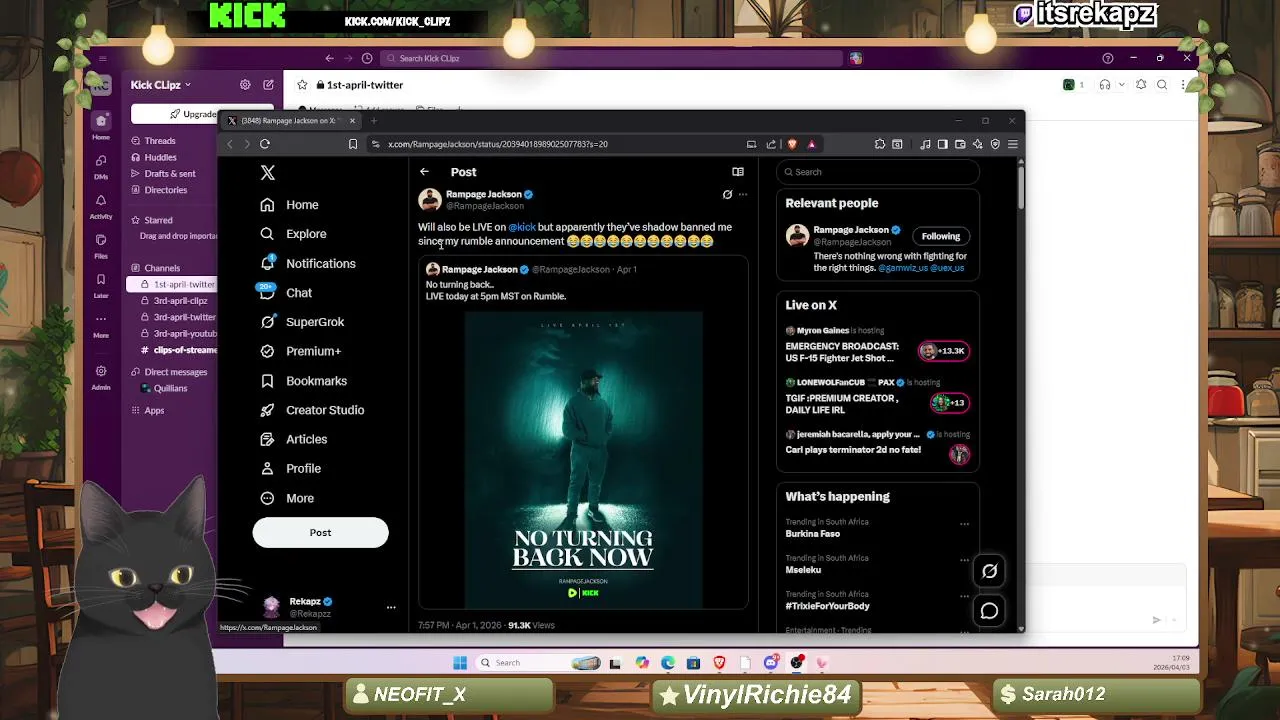1280x720 pixels.
Task: Open Notifications on X
Action: 308,263
